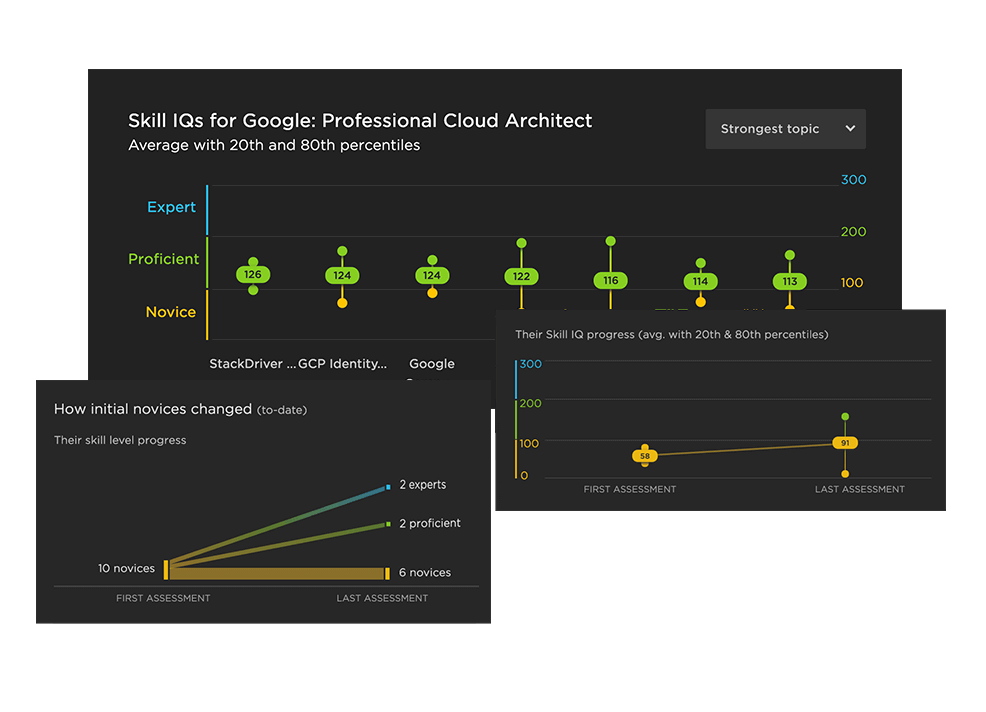Image resolution: width=986 pixels, height=712 pixels.
Task: Click the Novice axis label
Action: (x=171, y=311)
